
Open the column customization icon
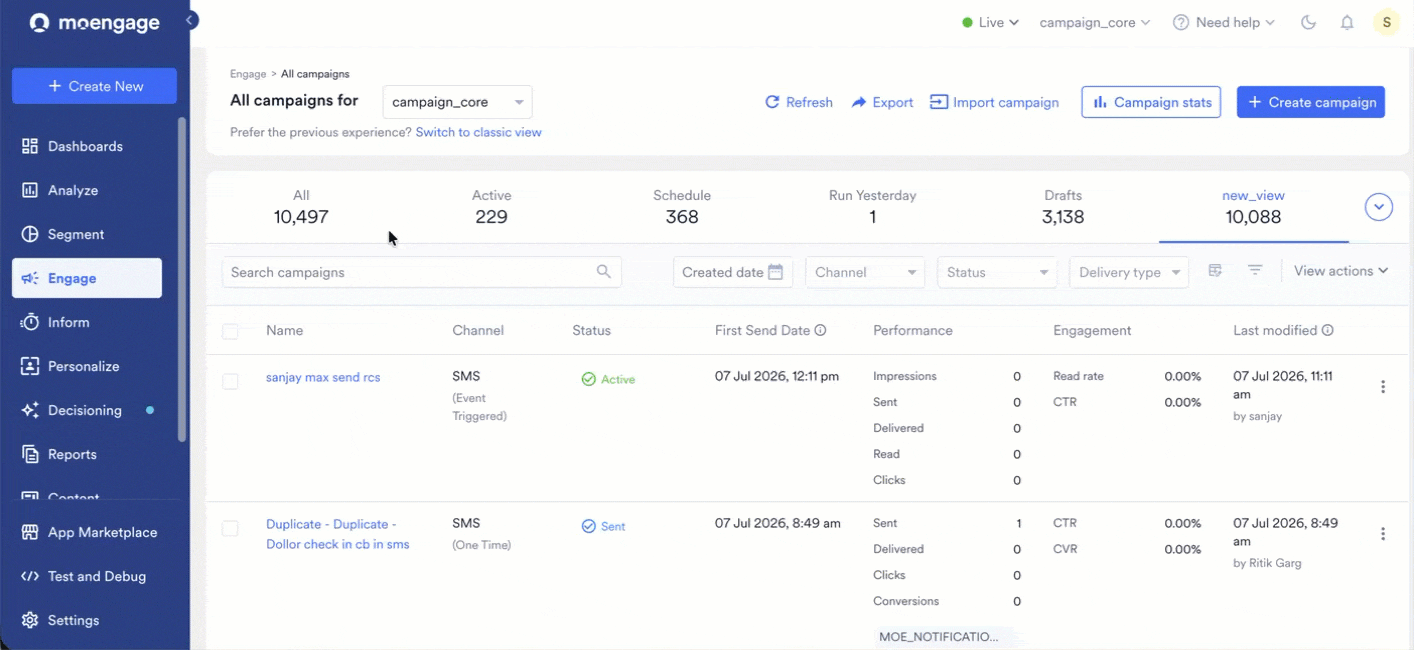(x=1215, y=271)
